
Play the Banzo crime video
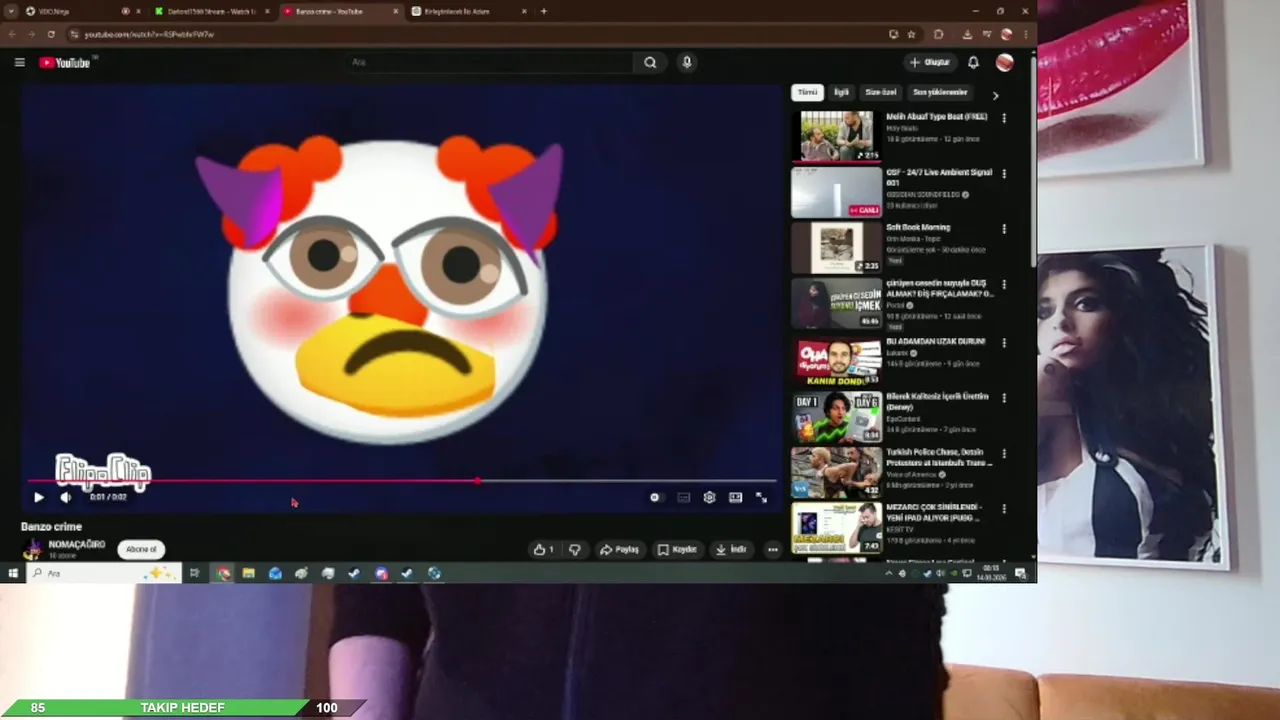point(38,497)
